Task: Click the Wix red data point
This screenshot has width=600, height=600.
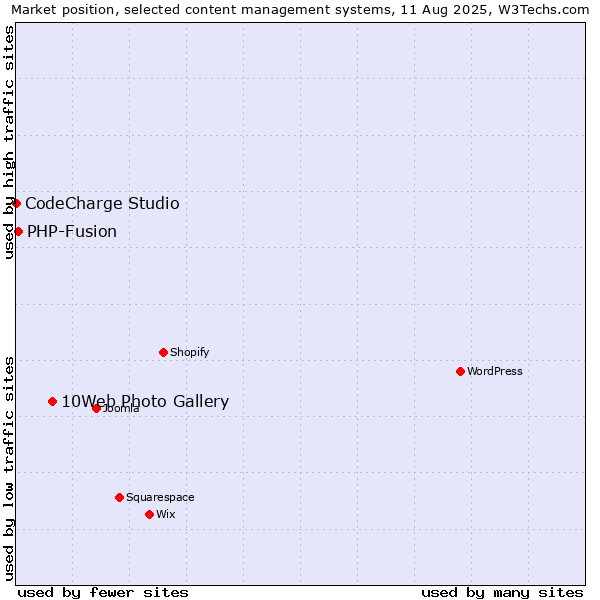Action: pos(150,515)
